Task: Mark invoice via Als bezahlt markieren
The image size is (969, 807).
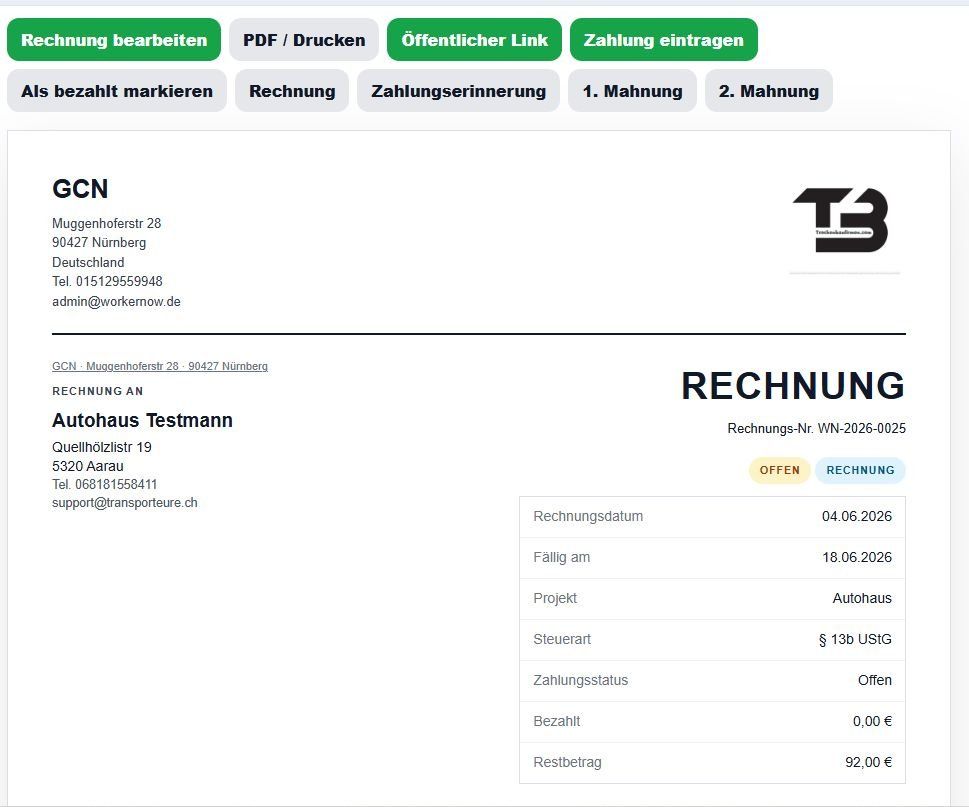Action: click(117, 91)
